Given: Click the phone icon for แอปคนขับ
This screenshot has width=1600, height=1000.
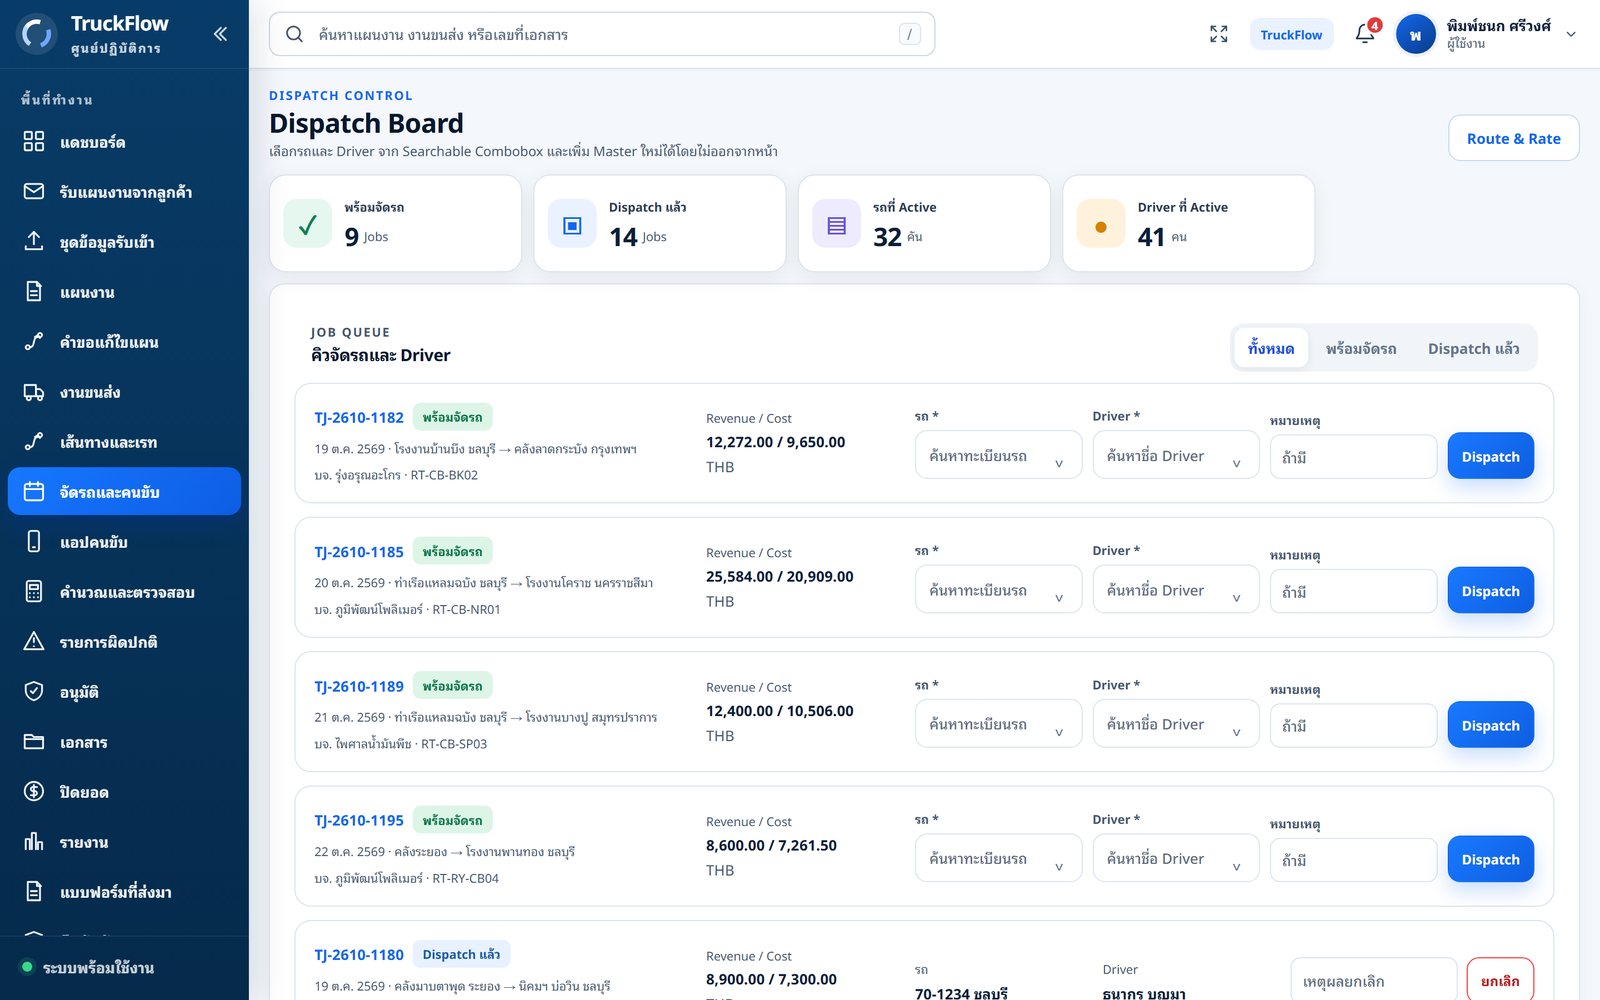Looking at the screenshot, I should click(34, 542).
